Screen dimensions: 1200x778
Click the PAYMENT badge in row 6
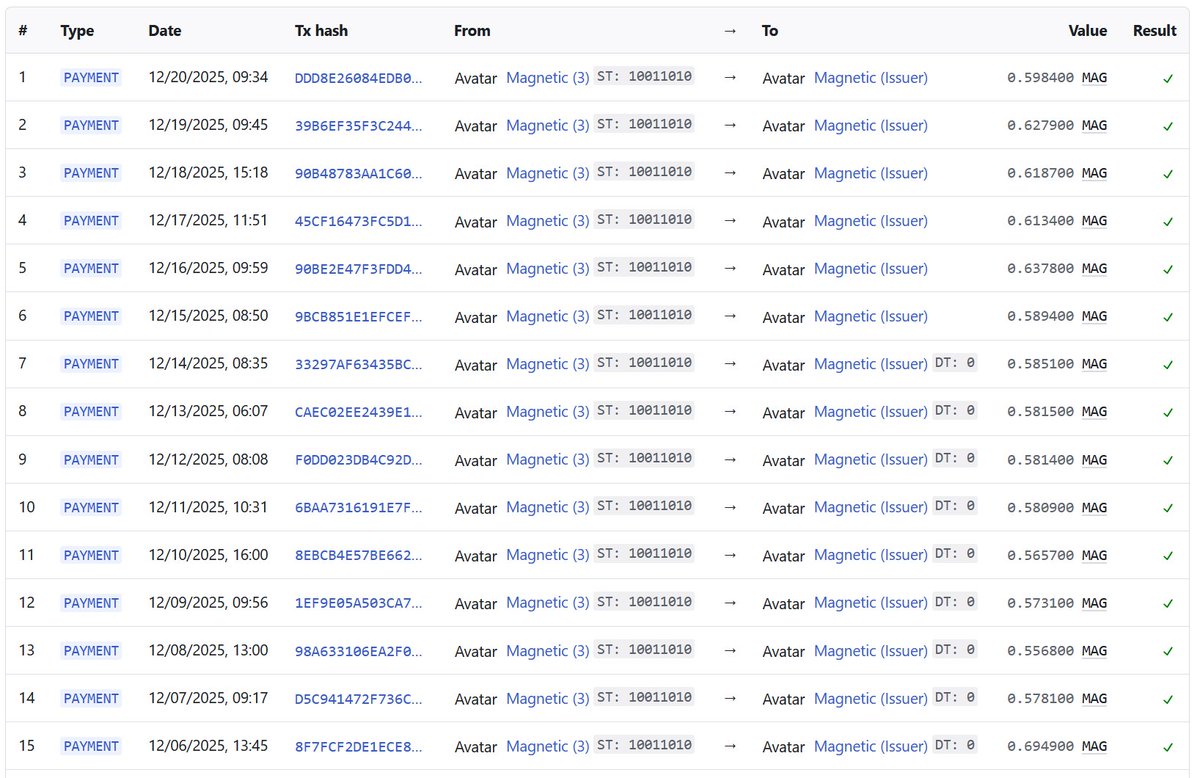[91, 317]
